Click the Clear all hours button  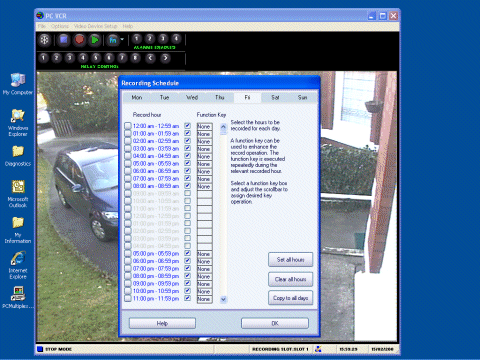click(x=290, y=279)
